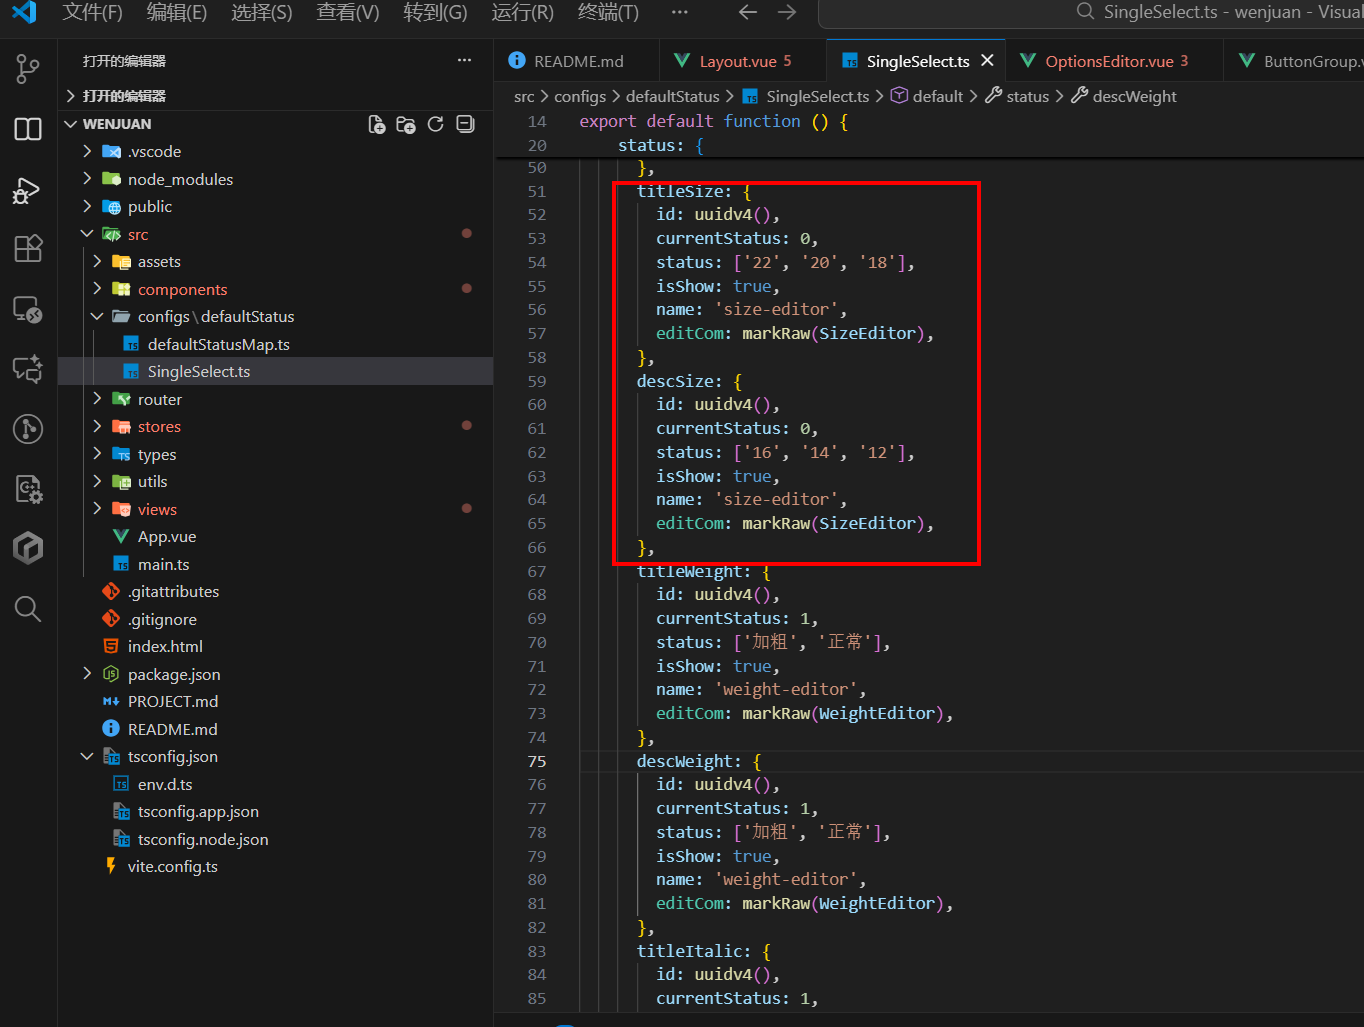The height and width of the screenshot is (1027, 1364).
Task: Collapse the configs\defaultStatus folder
Action: (97, 316)
